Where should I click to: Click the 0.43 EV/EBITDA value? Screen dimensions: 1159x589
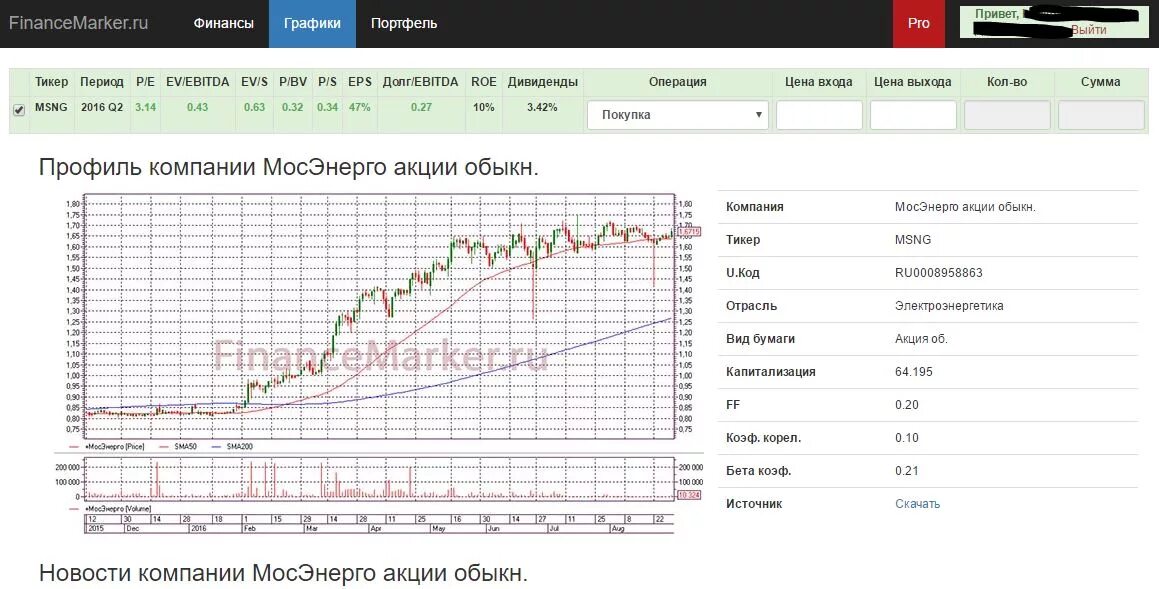pyautogui.click(x=197, y=107)
